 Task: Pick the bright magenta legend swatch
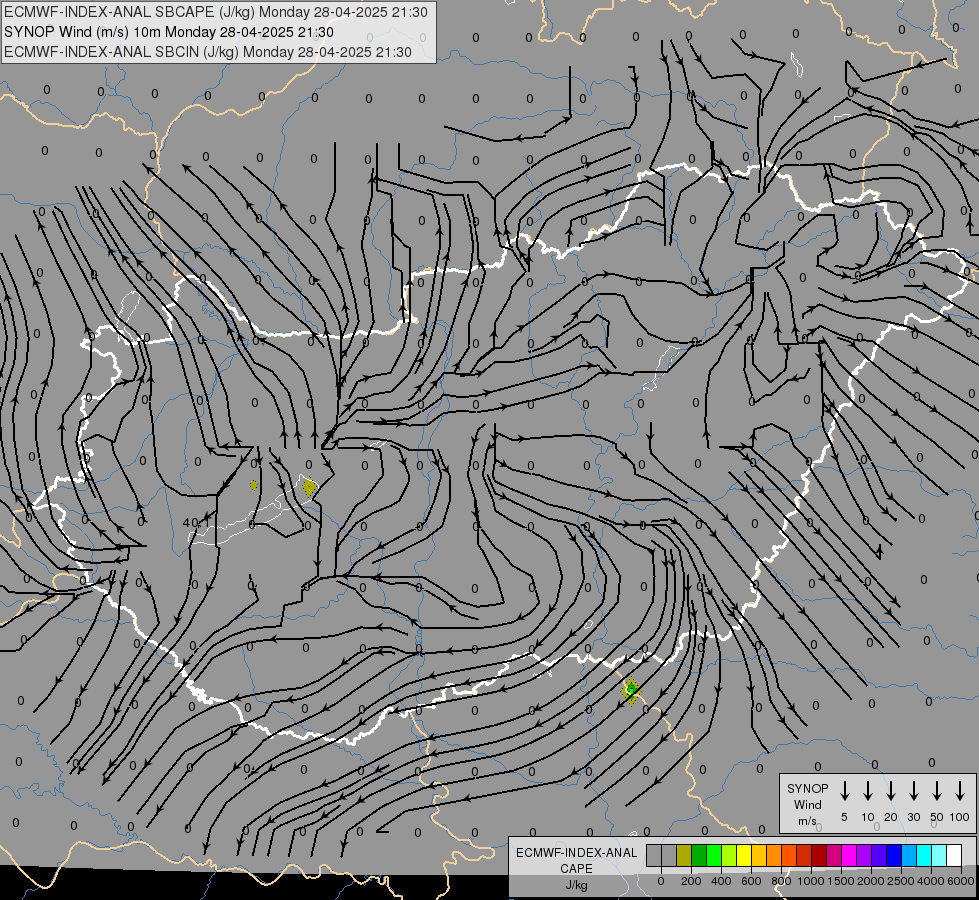[x=849, y=855]
